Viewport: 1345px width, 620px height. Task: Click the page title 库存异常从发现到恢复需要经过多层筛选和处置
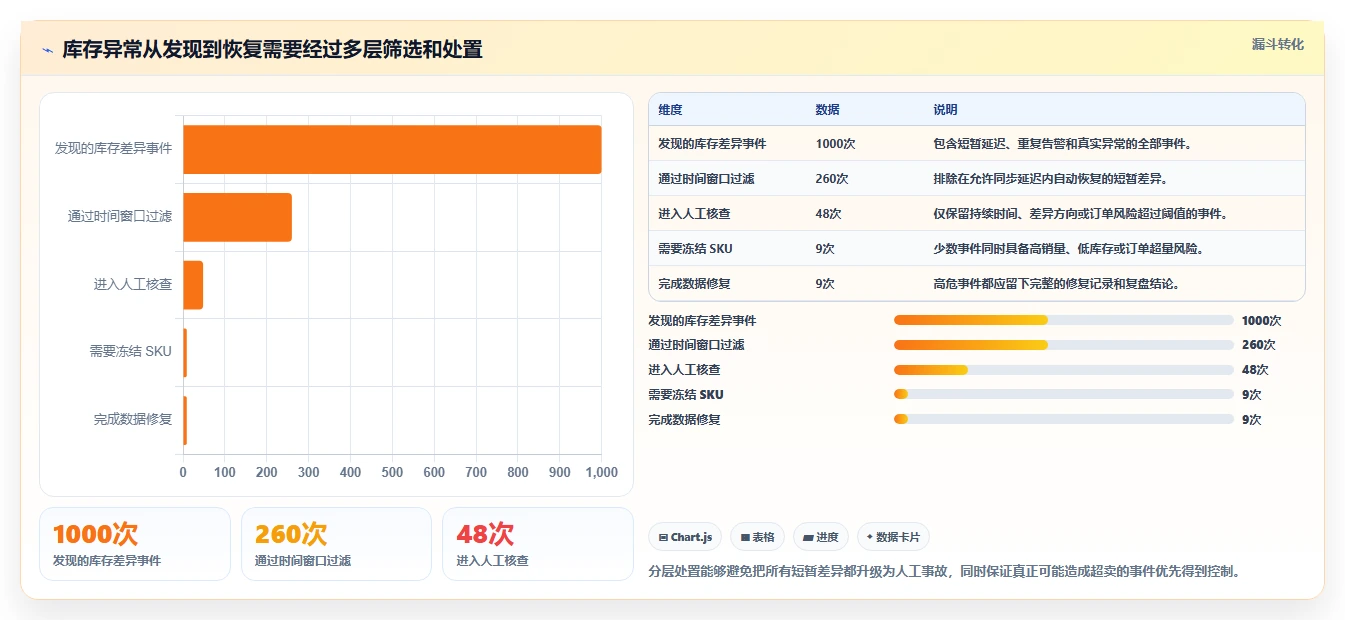pyautogui.click(x=272, y=50)
